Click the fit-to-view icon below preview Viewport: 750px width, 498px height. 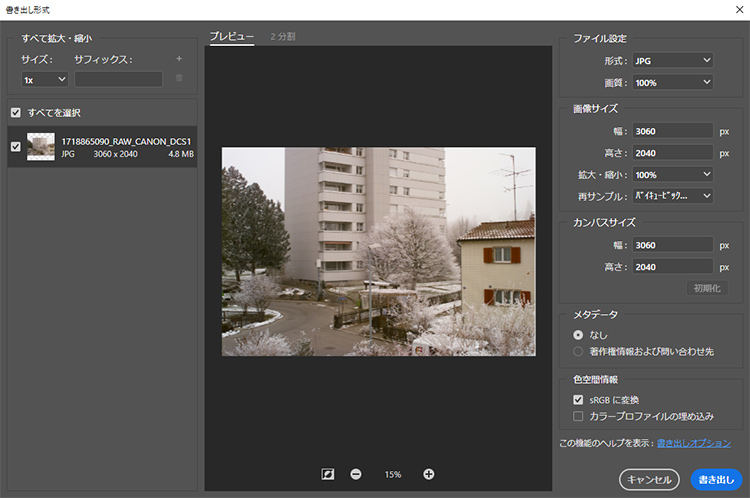click(327, 474)
